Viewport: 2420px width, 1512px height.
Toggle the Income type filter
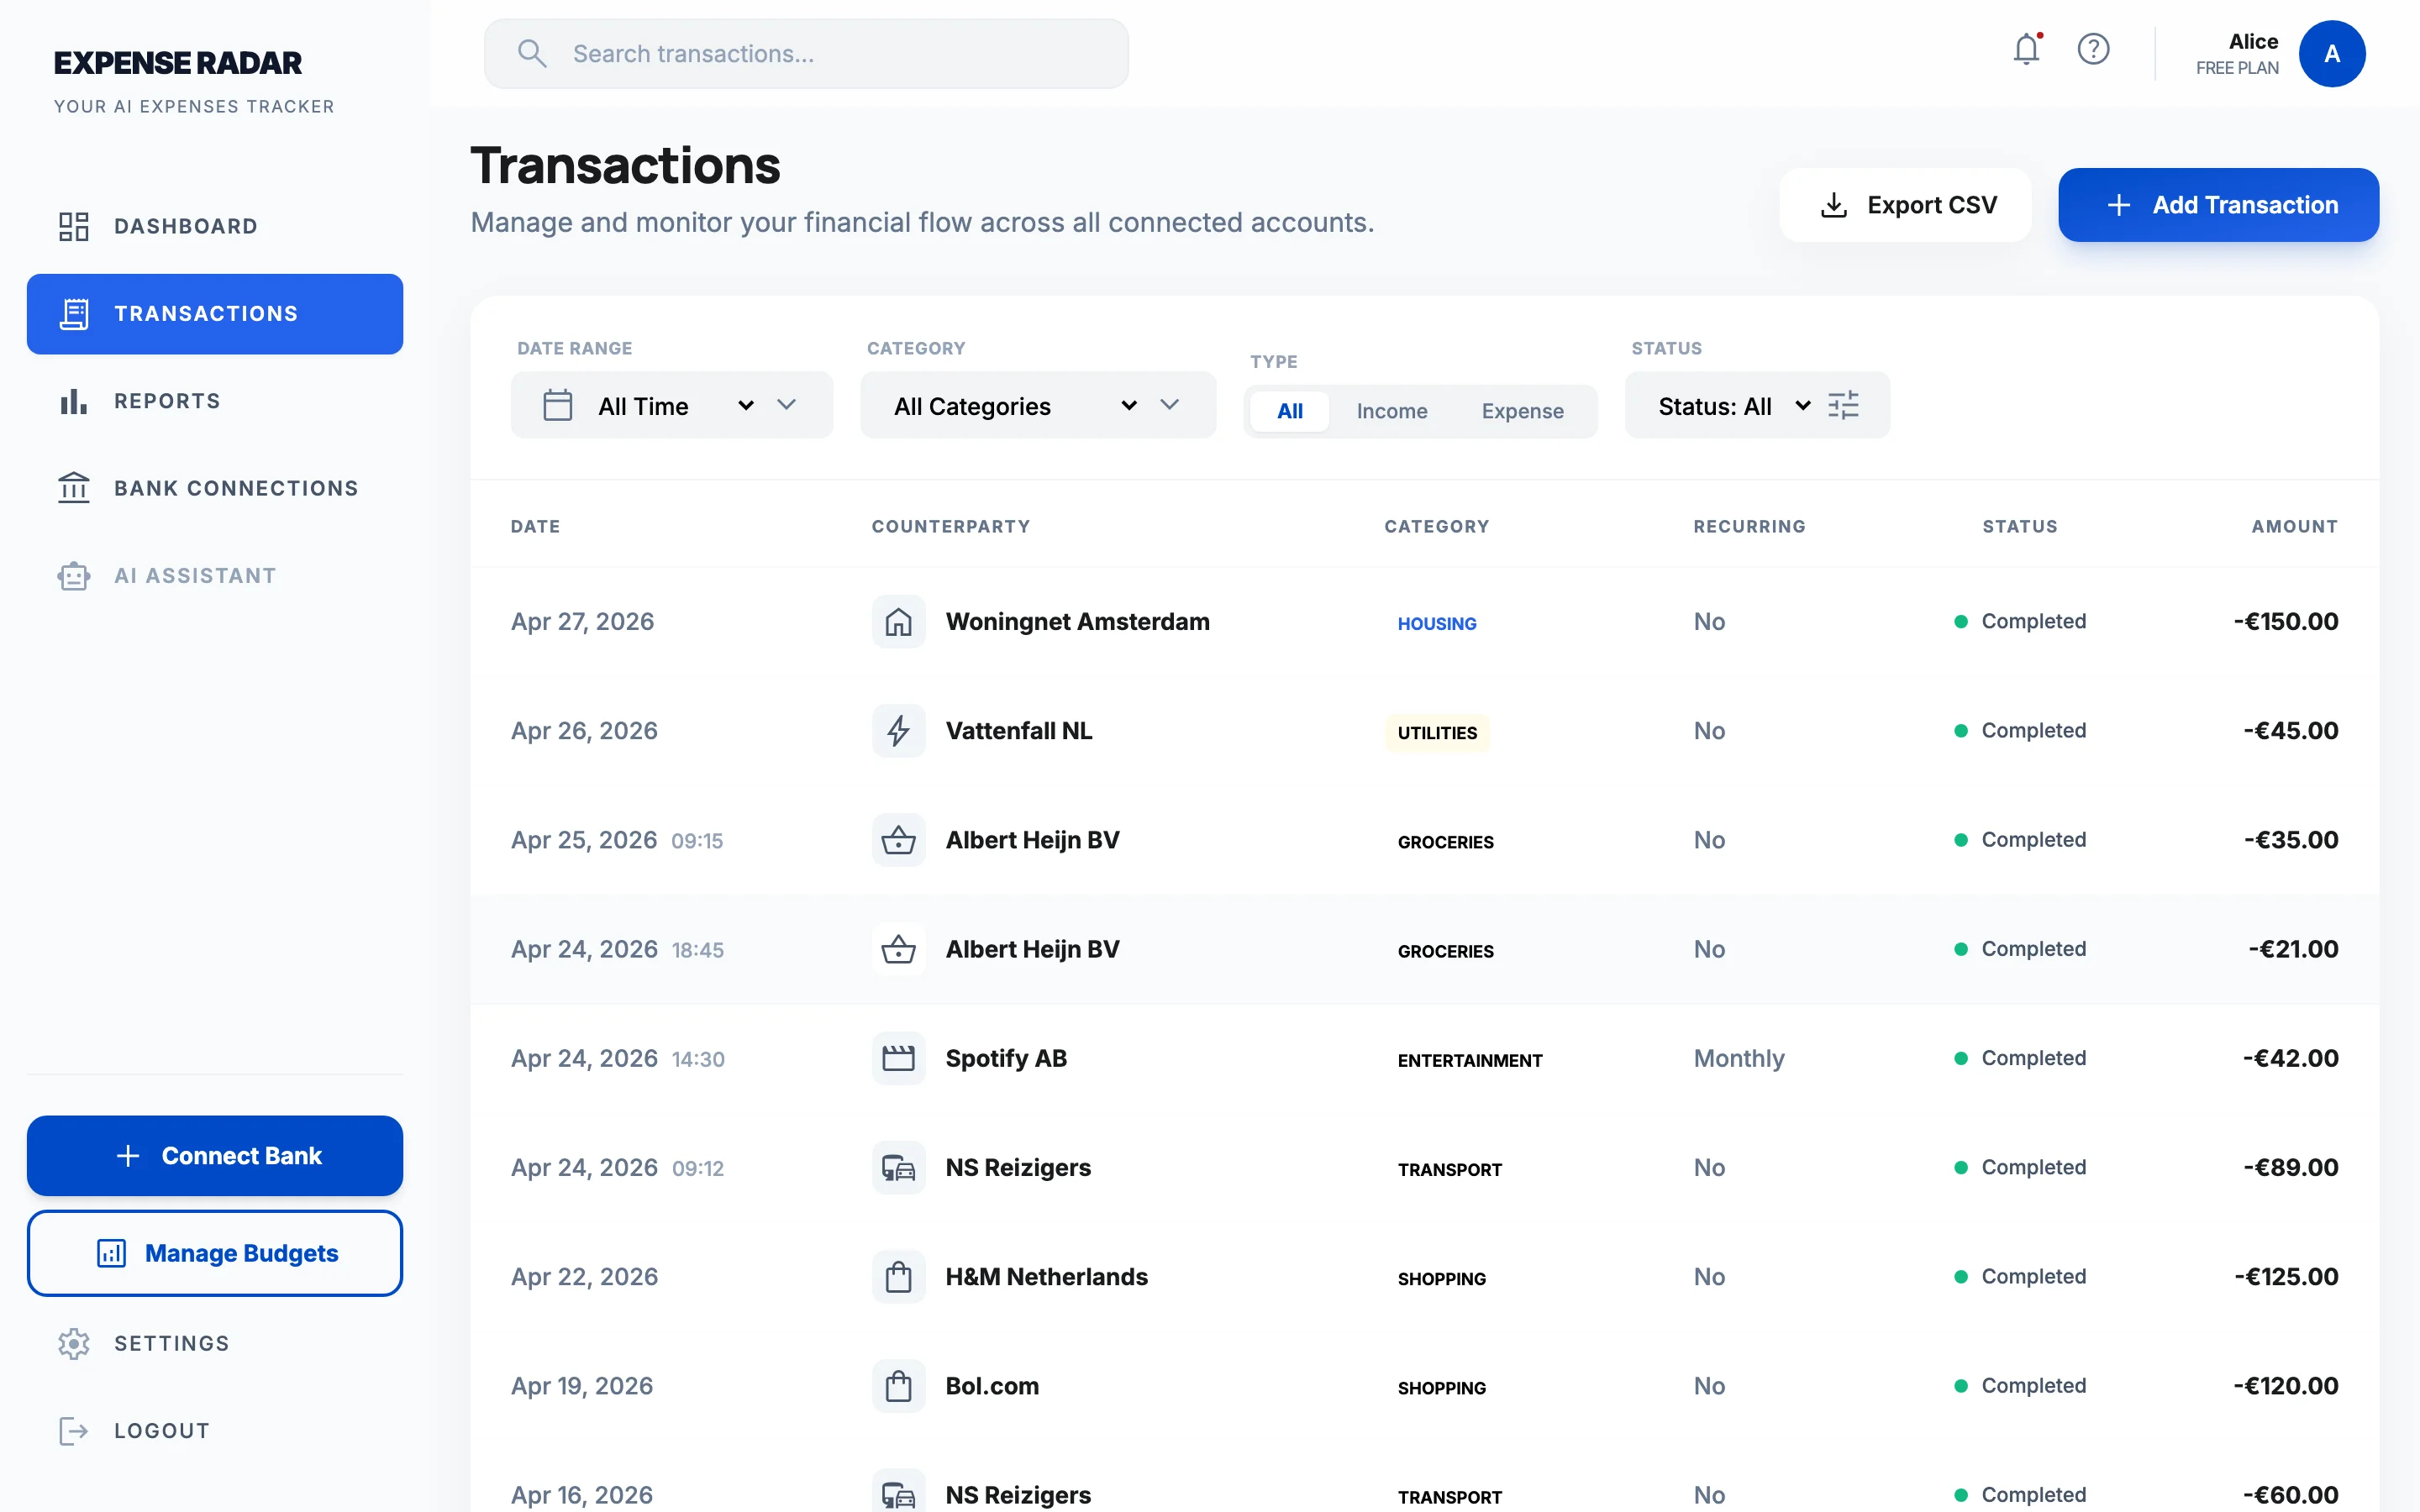[1392, 410]
